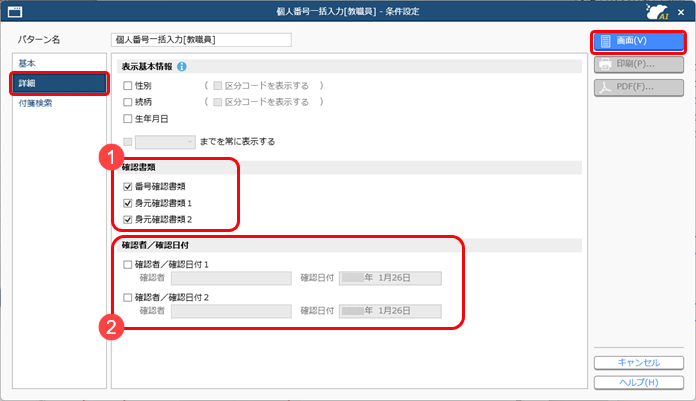
Task: Uncheck the 身元確認書類２ checkbox
Action: 128,220
